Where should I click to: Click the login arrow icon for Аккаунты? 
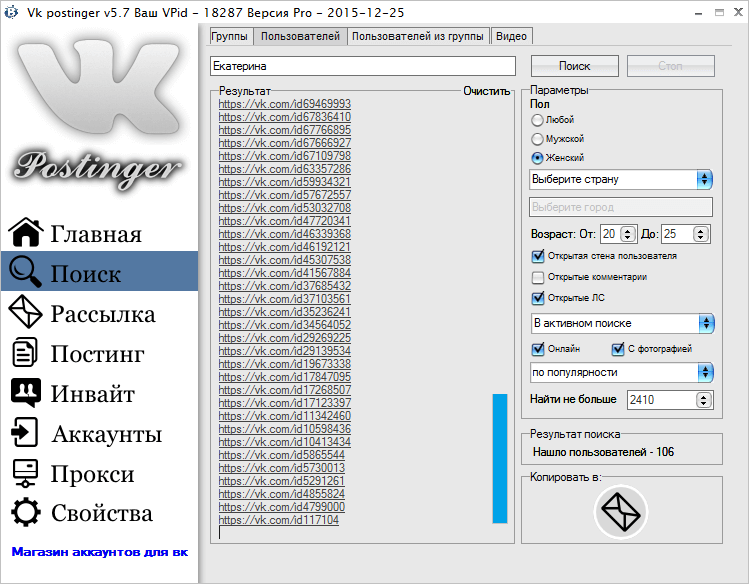(x=24, y=433)
